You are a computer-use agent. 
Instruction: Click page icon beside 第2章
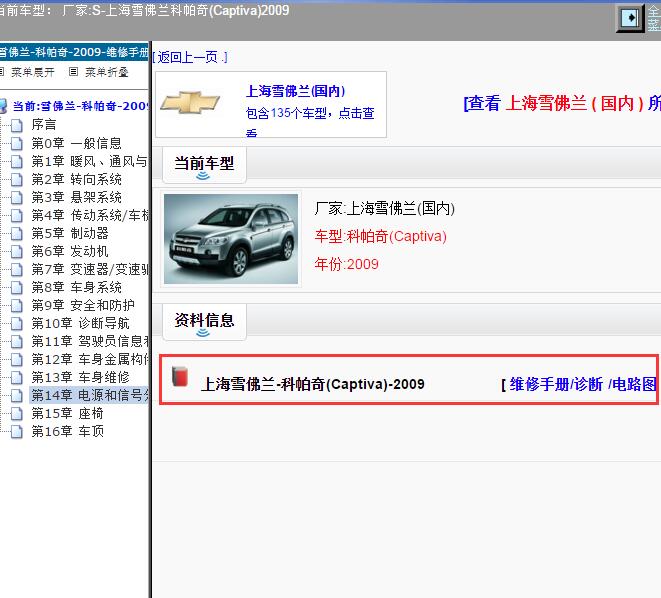click(16, 180)
